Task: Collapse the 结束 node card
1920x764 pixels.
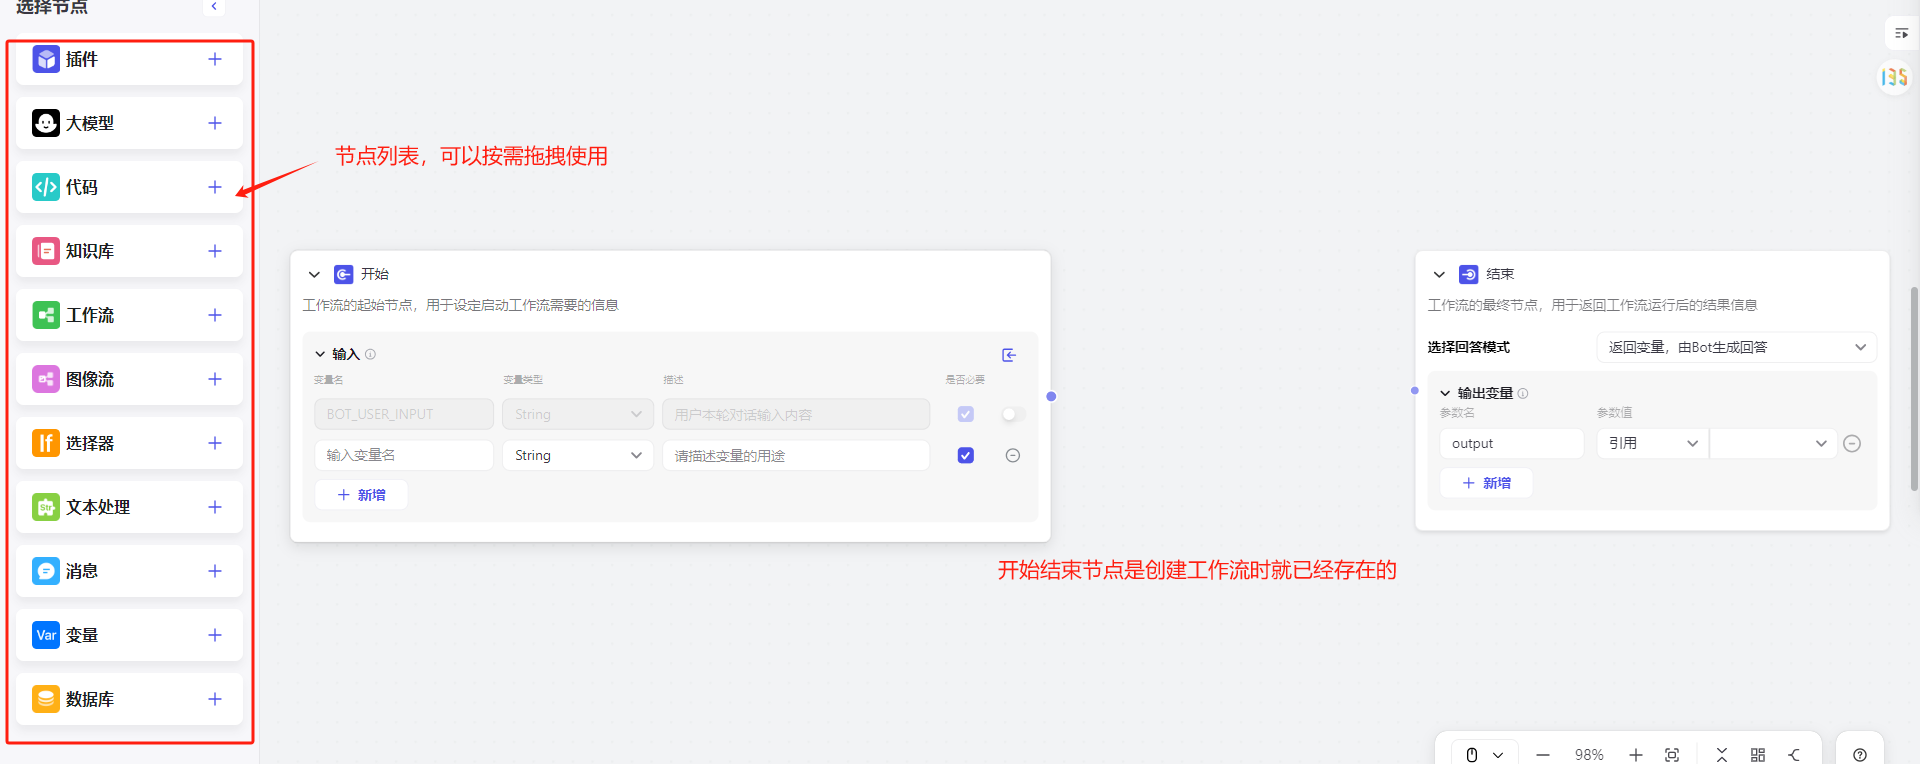Action: pyautogui.click(x=1439, y=274)
